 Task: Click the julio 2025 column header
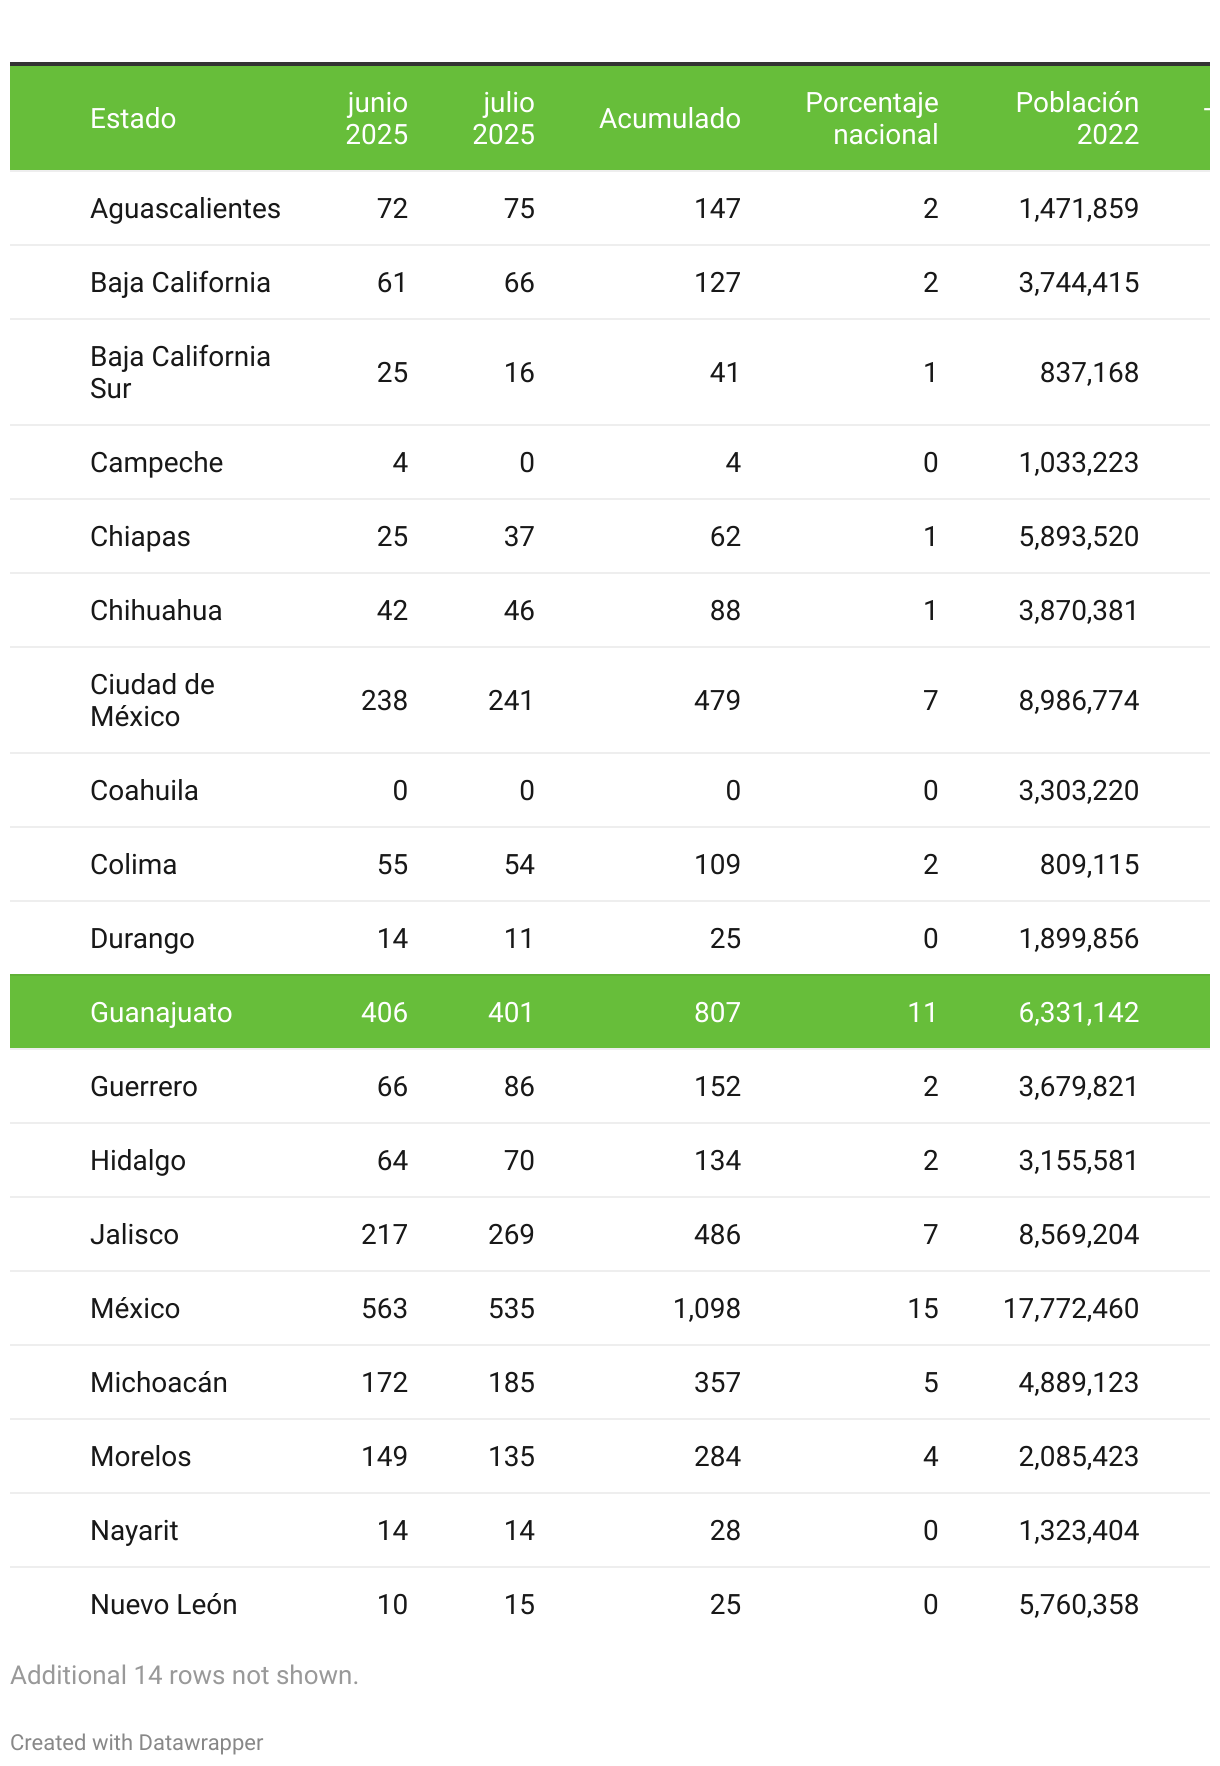pos(504,119)
